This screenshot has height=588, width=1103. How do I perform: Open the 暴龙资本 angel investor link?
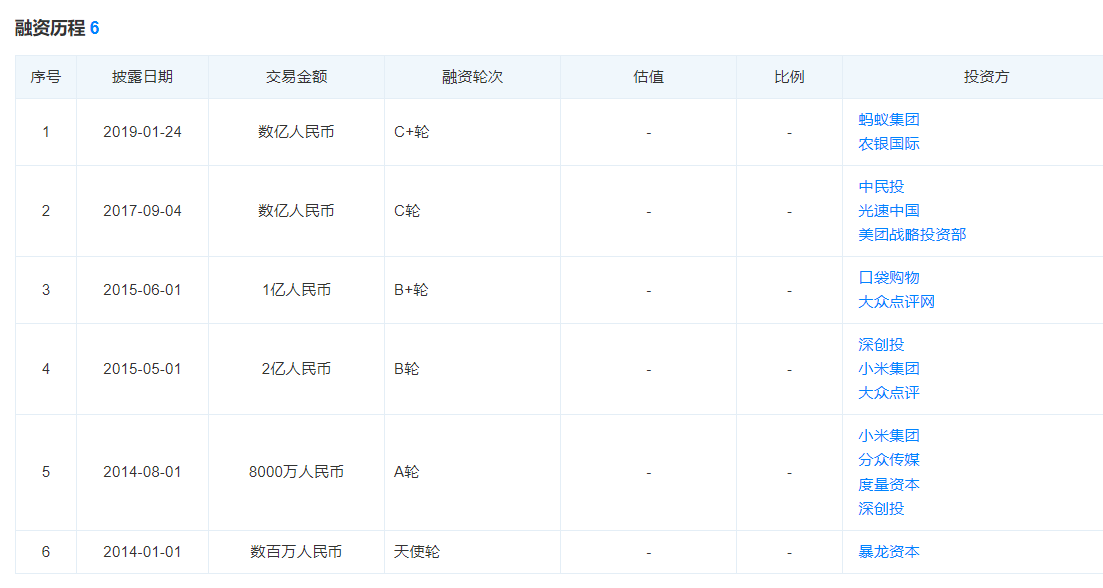coord(888,551)
